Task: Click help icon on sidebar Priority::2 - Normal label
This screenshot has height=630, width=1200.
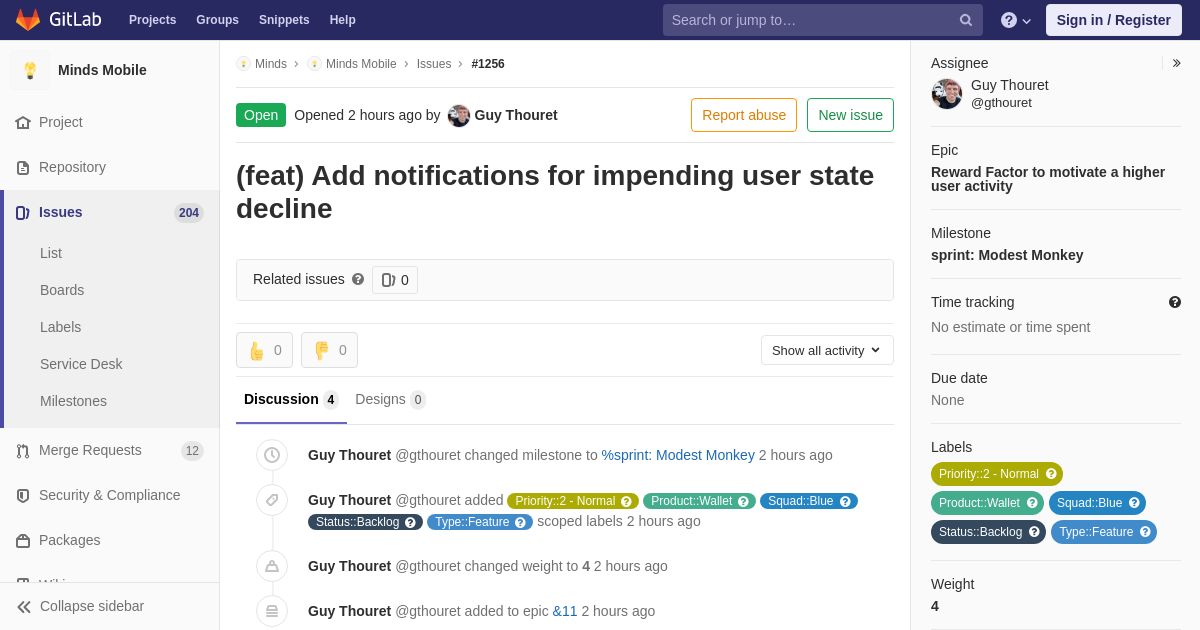Action: click(1051, 474)
